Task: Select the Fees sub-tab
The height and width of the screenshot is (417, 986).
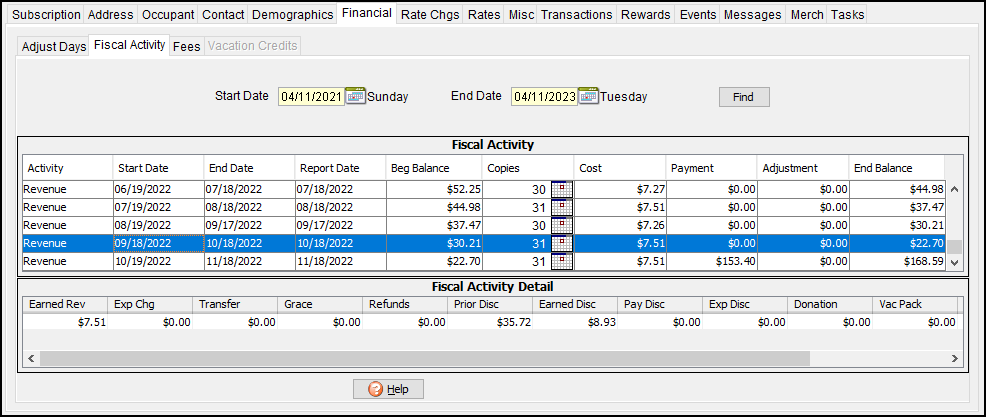Action: [x=186, y=47]
